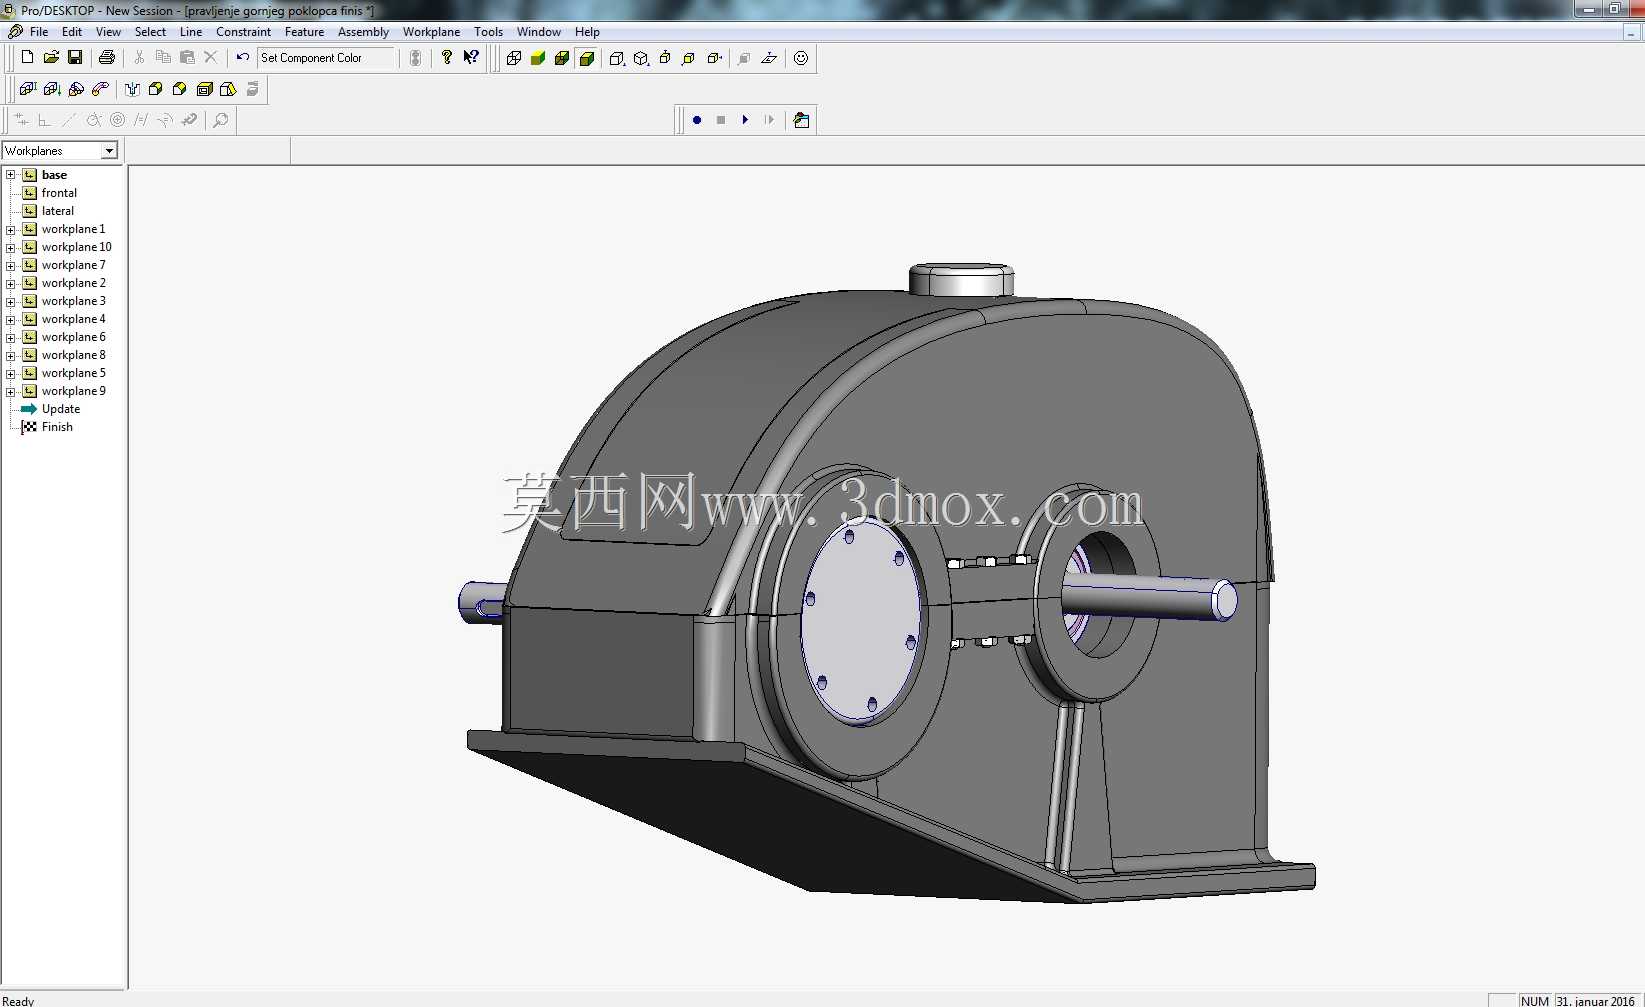Expand the workplane 6 node
The image size is (1645, 1007).
tap(11, 337)
